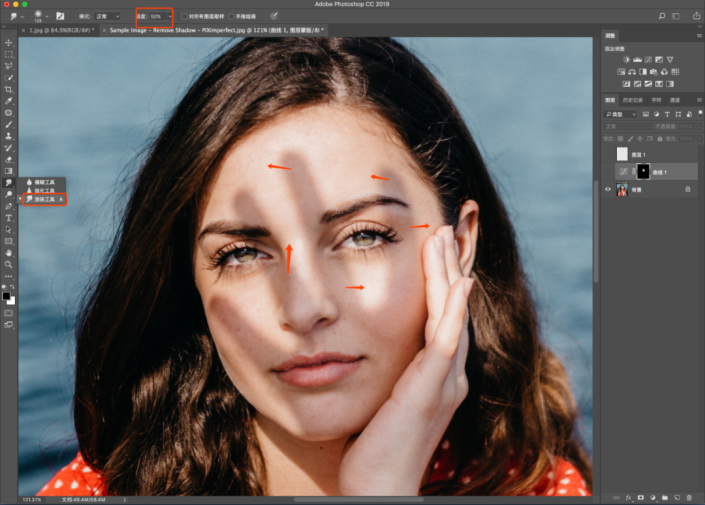Screen dimensions: 705x505
Task: Enable 手指绘画 checkbox
Action: pos(232,16)
